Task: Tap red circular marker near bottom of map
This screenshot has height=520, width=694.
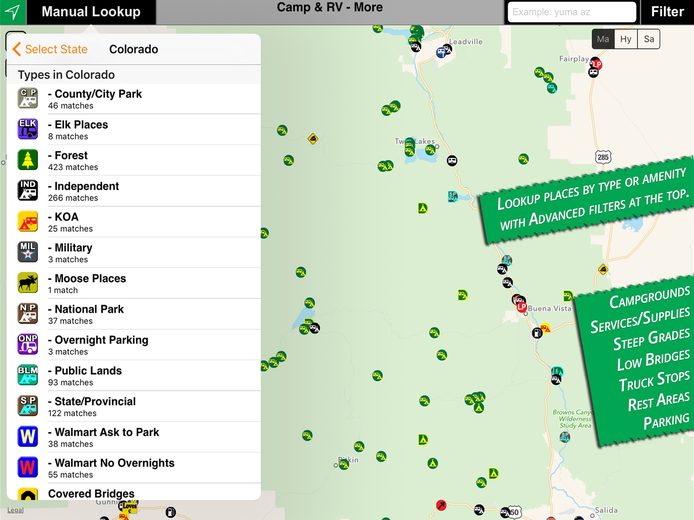Action: click(441, 505)
